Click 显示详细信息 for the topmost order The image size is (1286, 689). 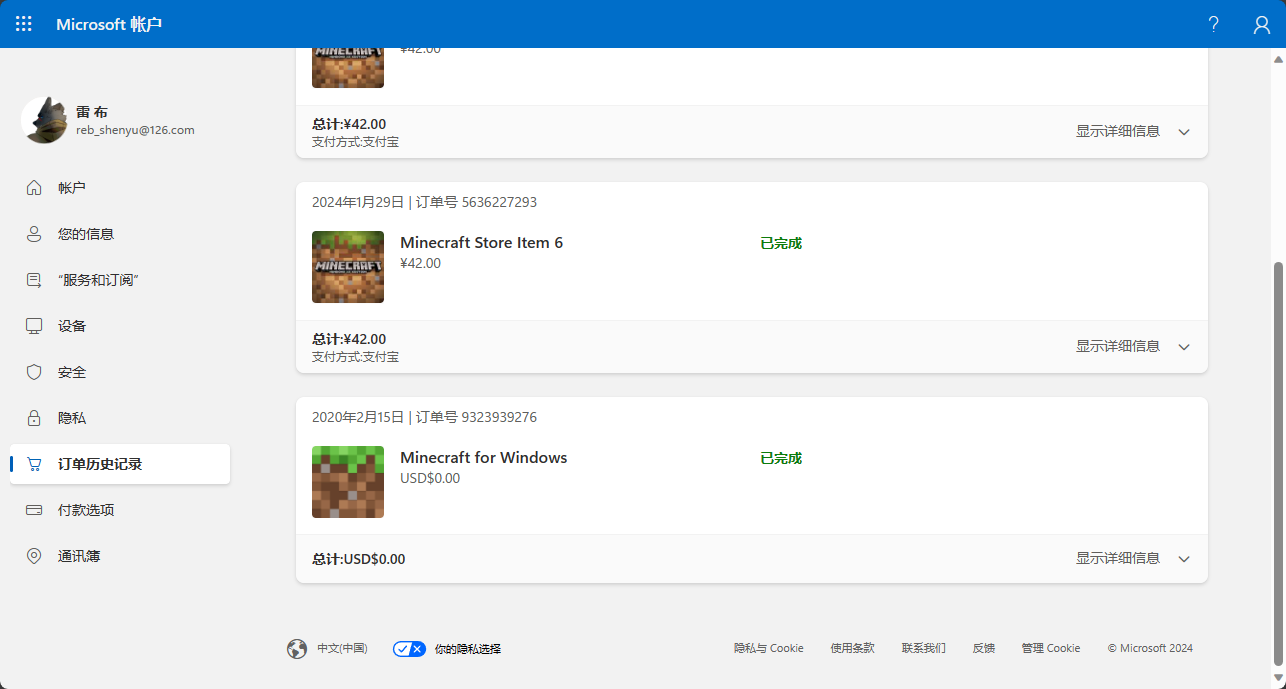pyautogui.click(x=1118, y=131)
